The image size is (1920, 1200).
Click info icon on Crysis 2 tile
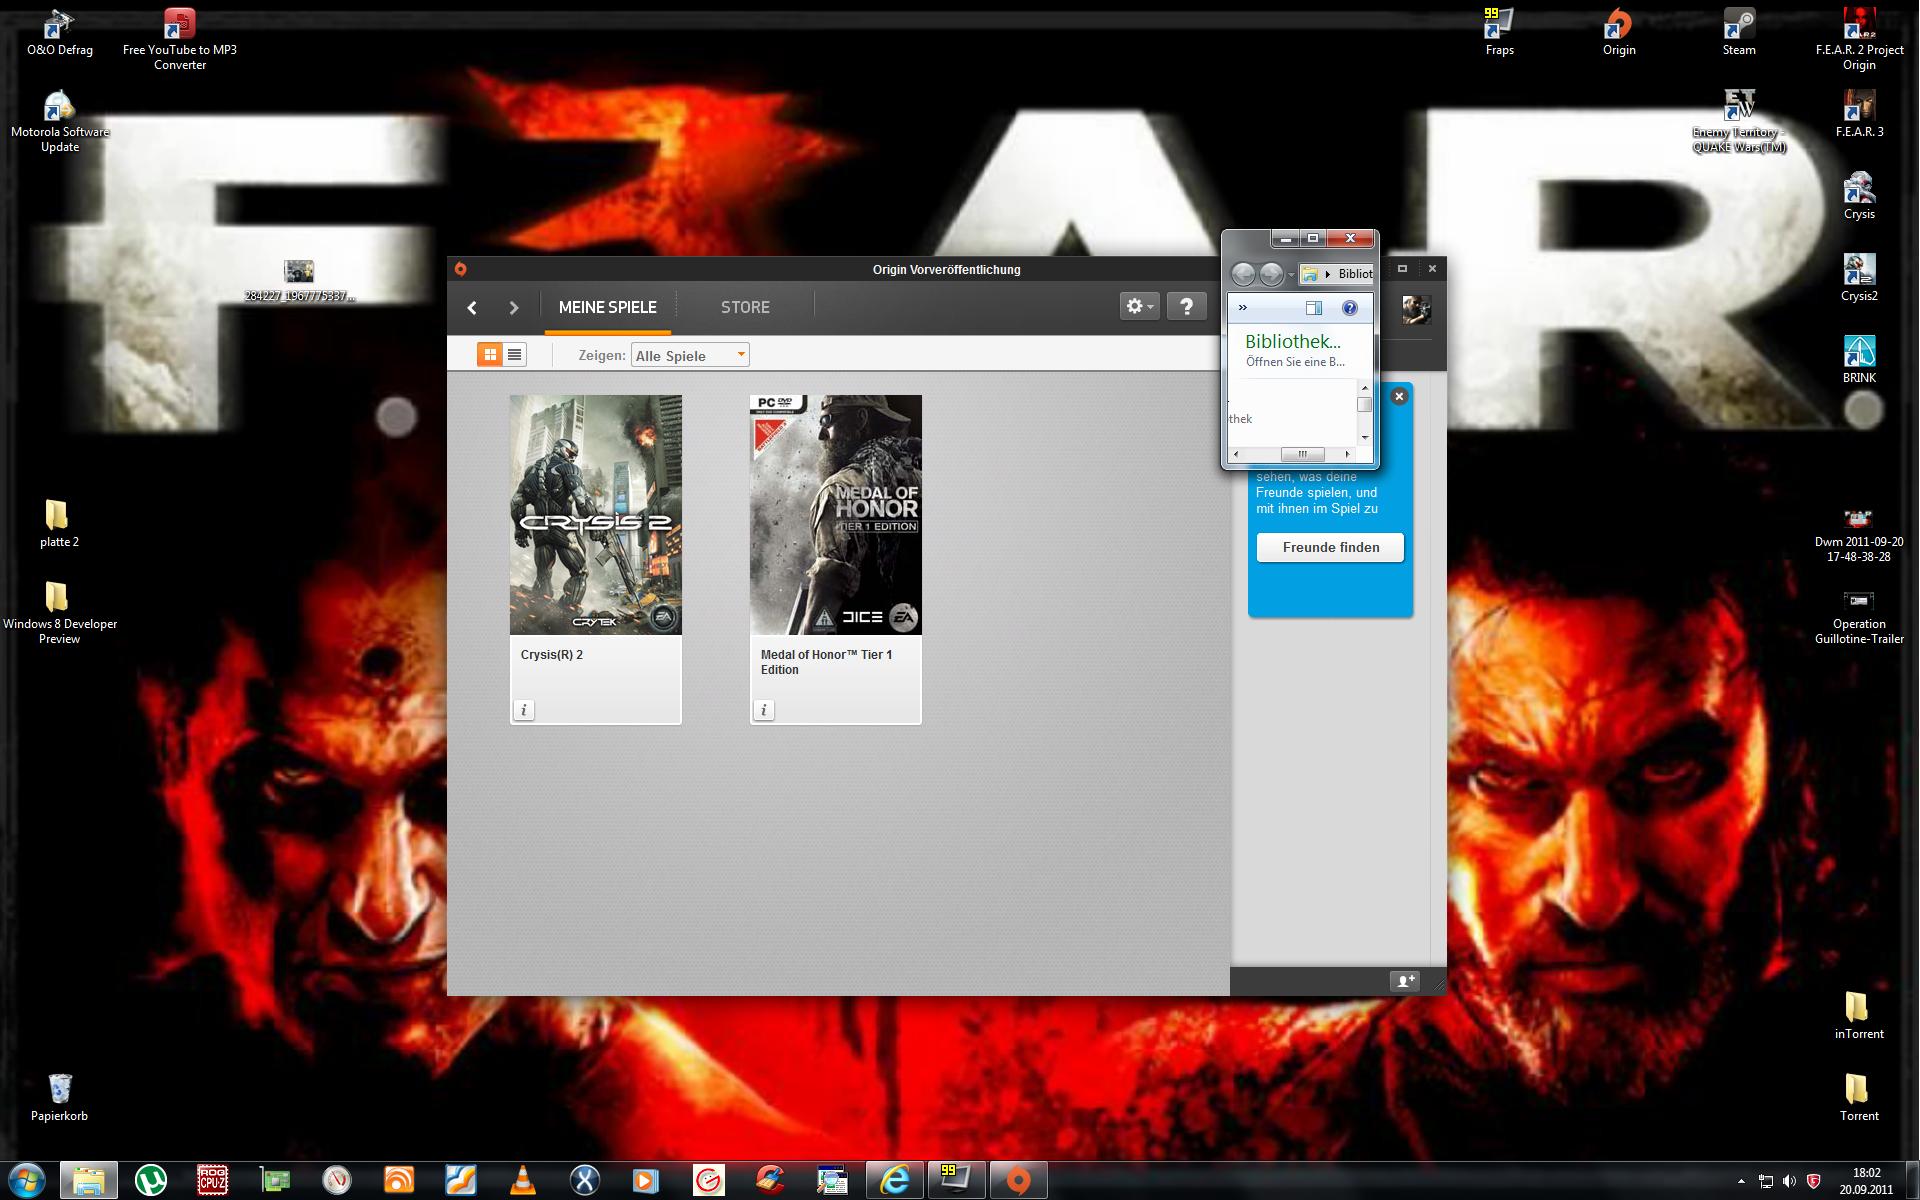[x=524, y=710]
